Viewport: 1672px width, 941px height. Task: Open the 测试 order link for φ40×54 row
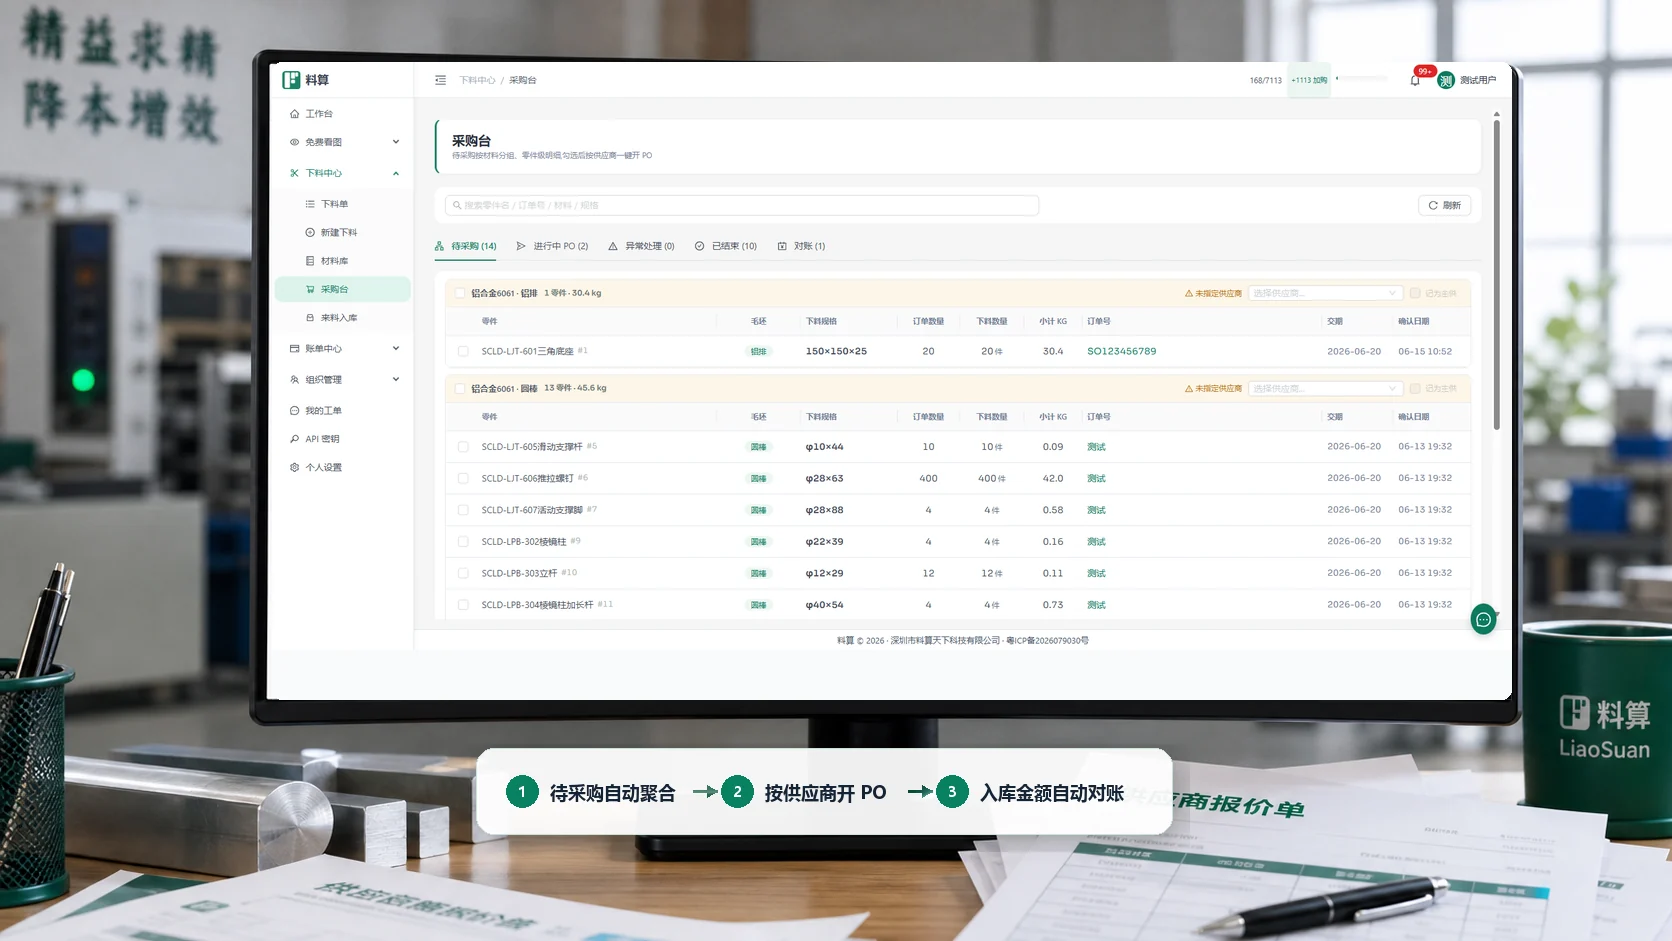tap(1096, 605)
